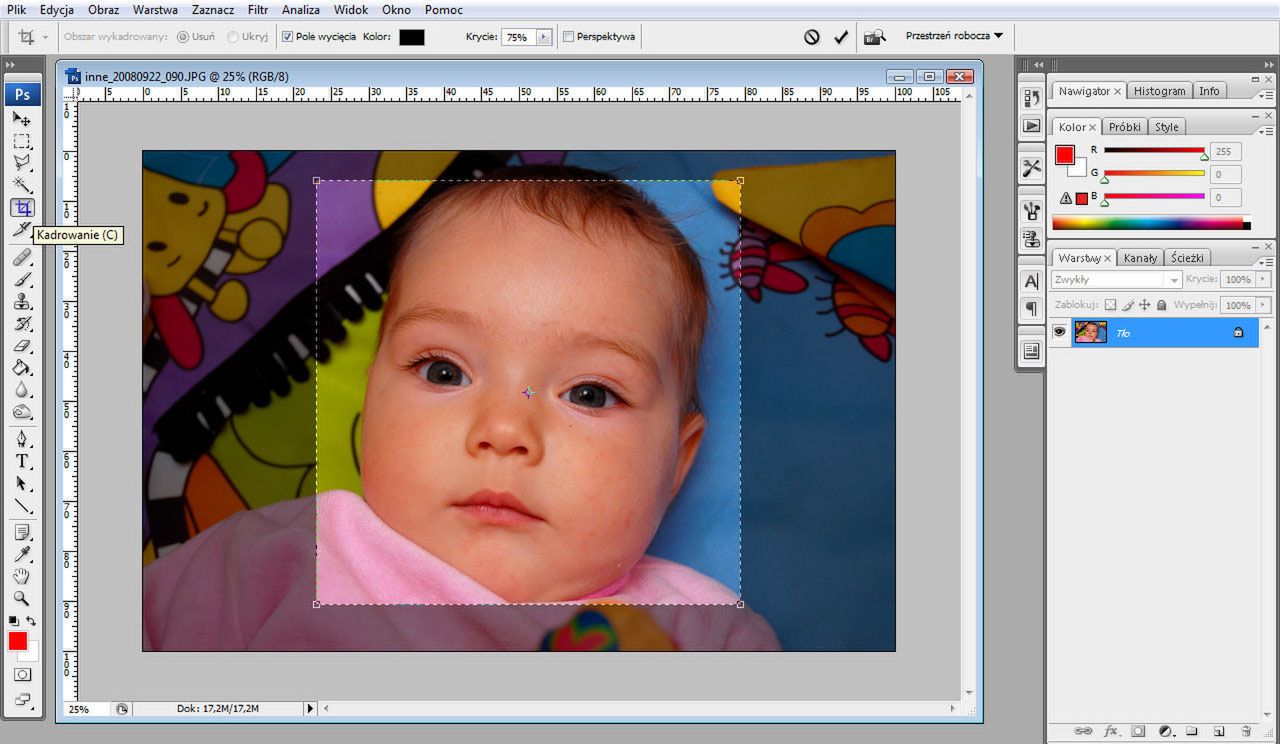This screenshot has height=744, width=1280.
Task: Select the Rectangular Marquee tool
Action: [22, 141]
